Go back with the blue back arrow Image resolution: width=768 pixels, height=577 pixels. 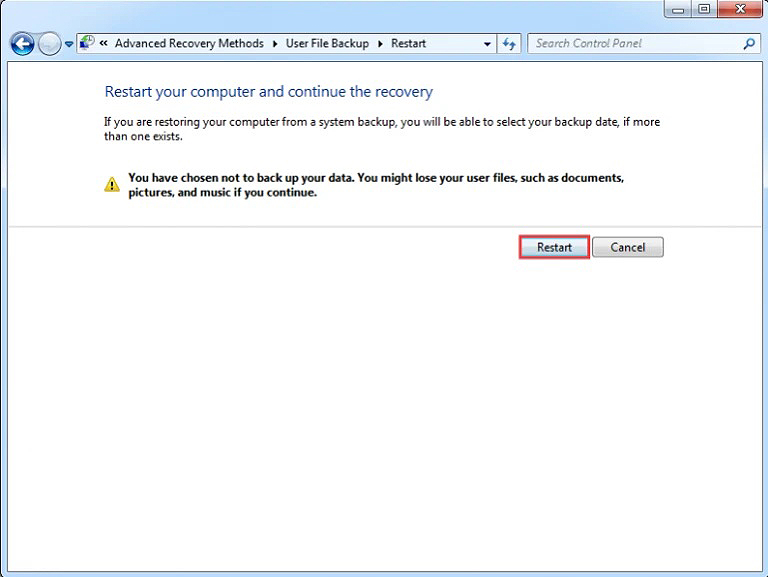pyautogui.click(x=22, y=44)
